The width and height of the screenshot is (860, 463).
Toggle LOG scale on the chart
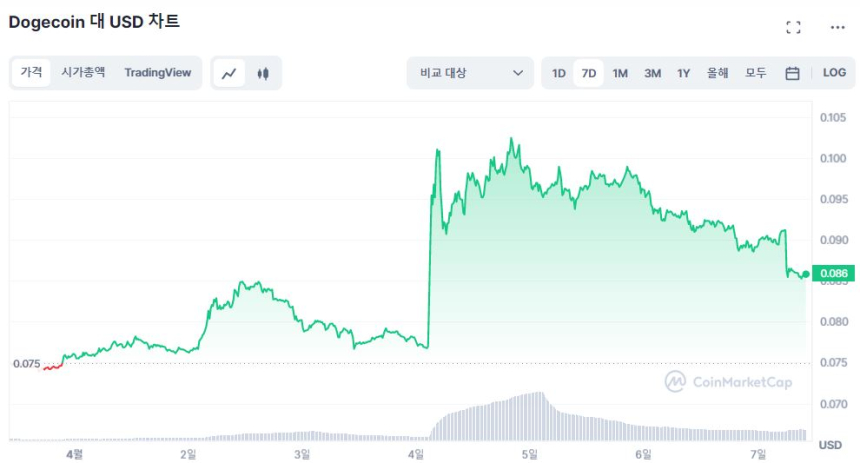[x=834, y=73]
